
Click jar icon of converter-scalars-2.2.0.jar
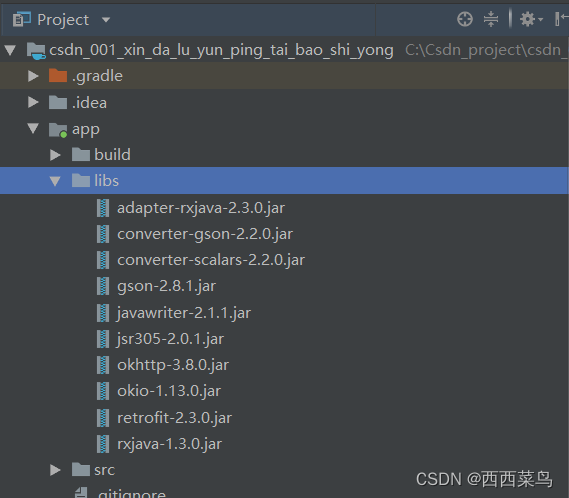[103, 260]
